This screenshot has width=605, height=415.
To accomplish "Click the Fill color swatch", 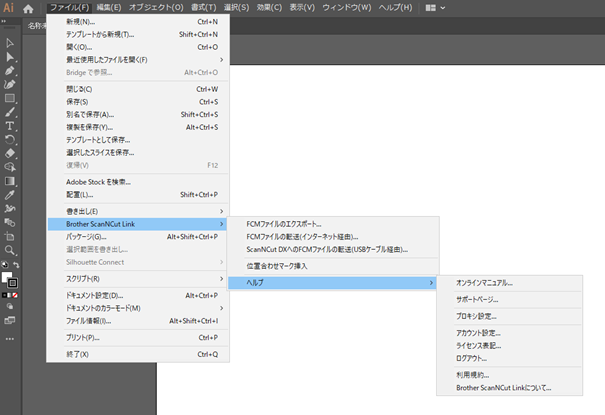I will 6,277.
